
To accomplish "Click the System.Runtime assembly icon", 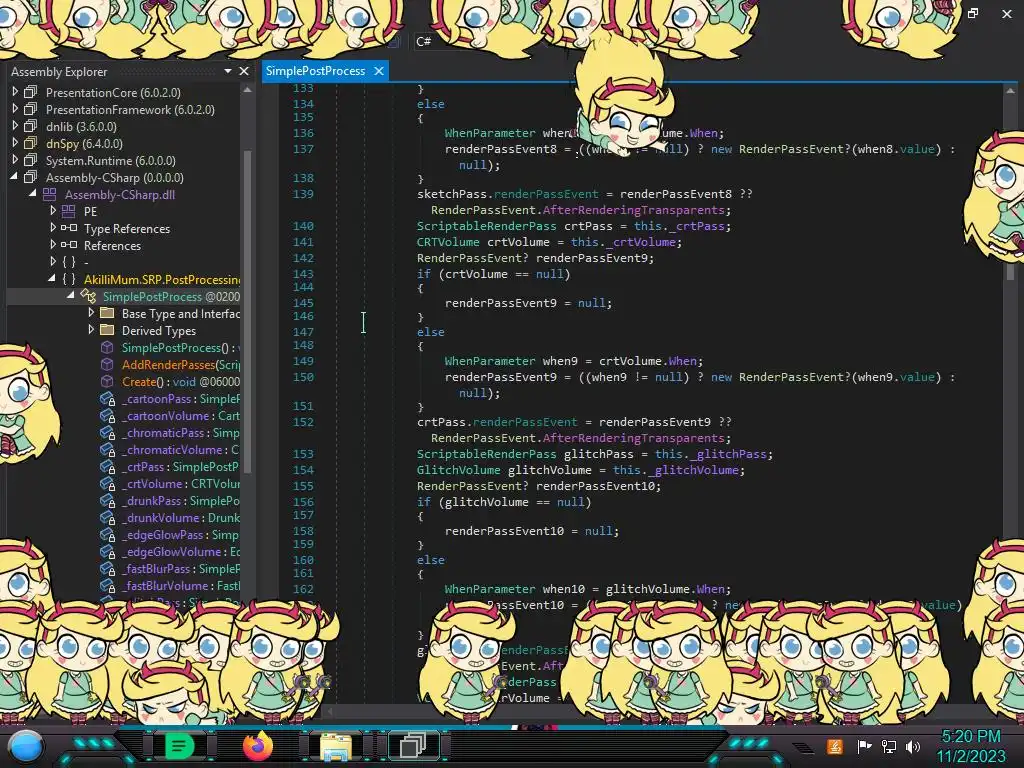I will [x=31, y=160].
